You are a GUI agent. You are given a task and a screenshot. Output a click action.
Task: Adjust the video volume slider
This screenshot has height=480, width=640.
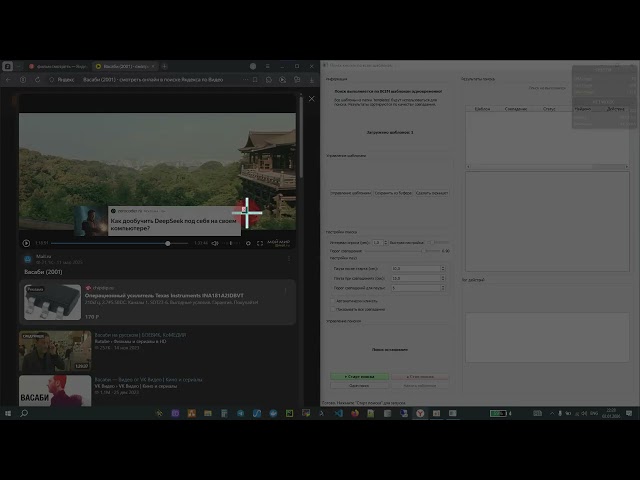tap(231, 243)
